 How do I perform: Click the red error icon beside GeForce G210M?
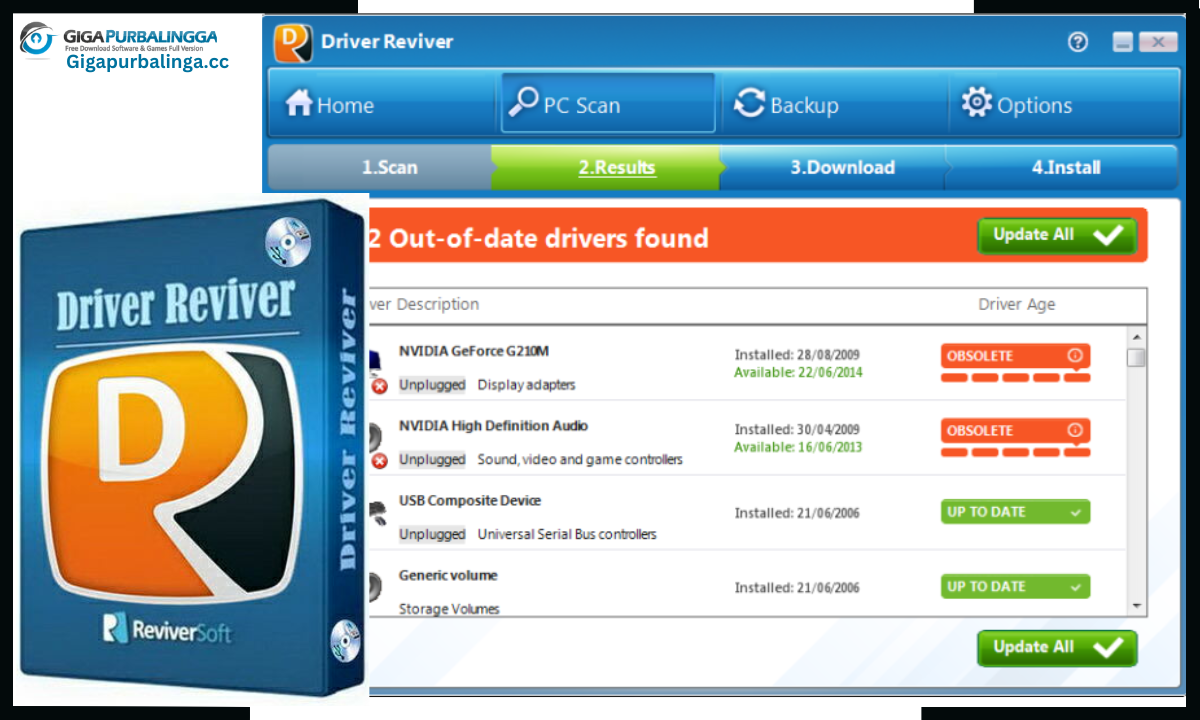pyautogui.click(x=379, y=386)
